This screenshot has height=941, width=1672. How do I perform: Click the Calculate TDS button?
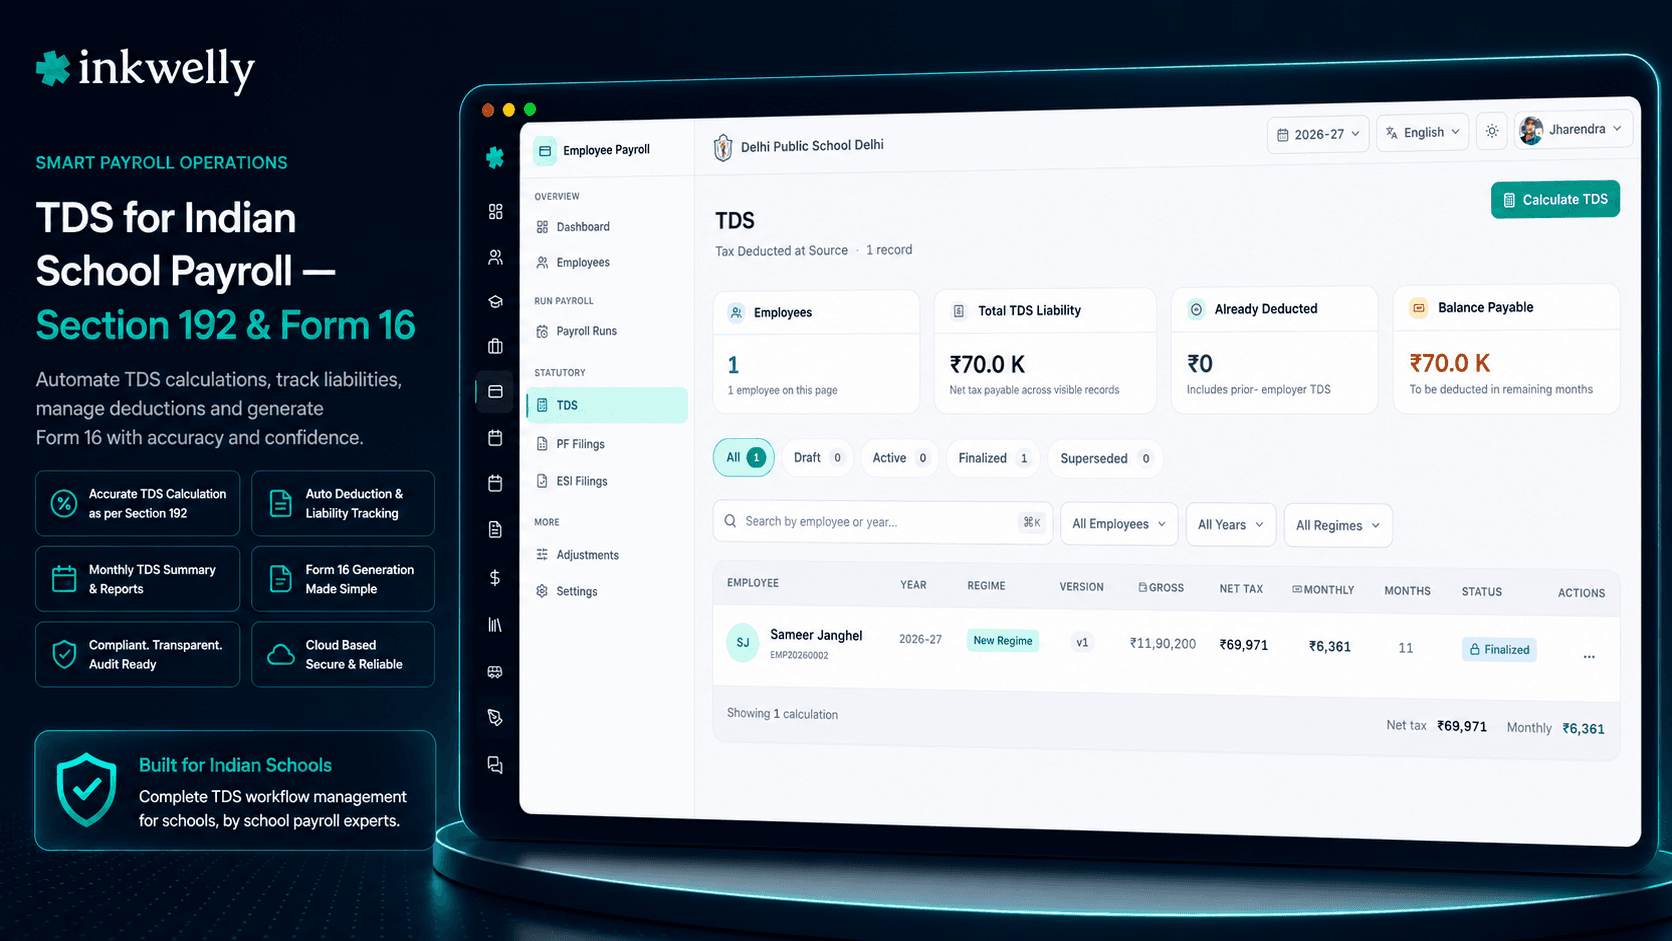pos(1555,200)
